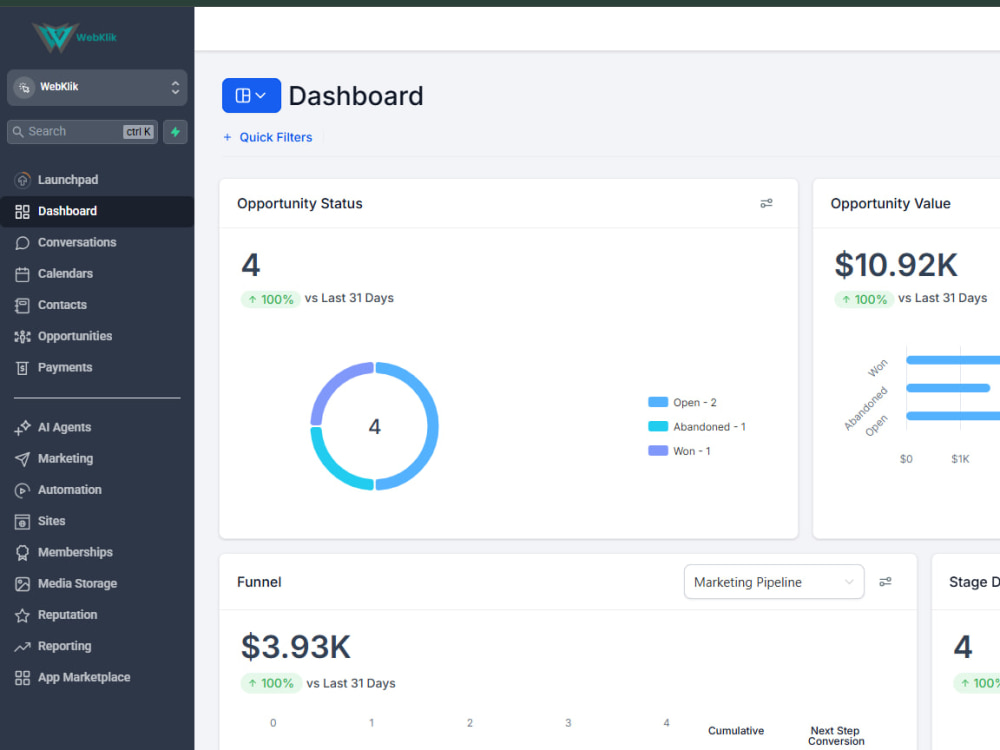
Task: Click the Reputation star icon
Action: tap(22, 615)
